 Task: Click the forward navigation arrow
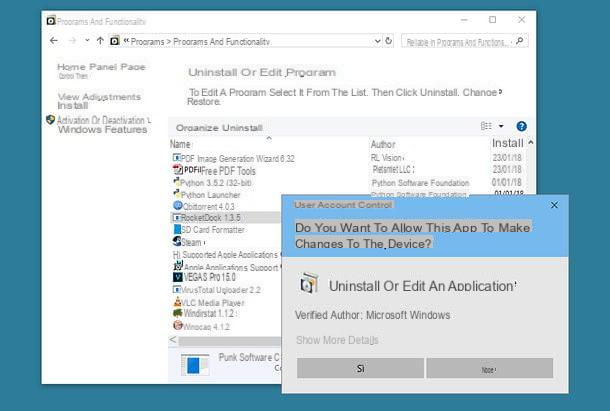pos(72,40)
